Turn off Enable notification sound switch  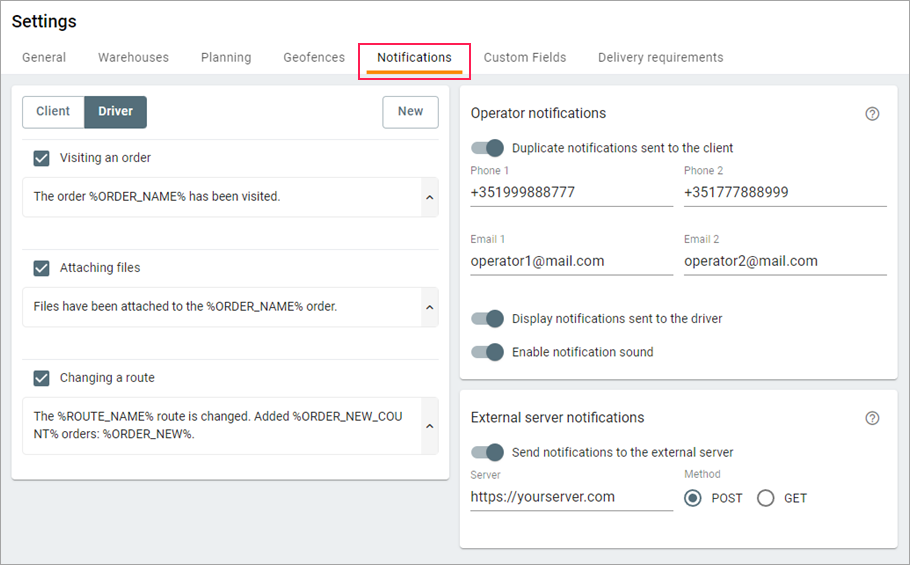488,352
